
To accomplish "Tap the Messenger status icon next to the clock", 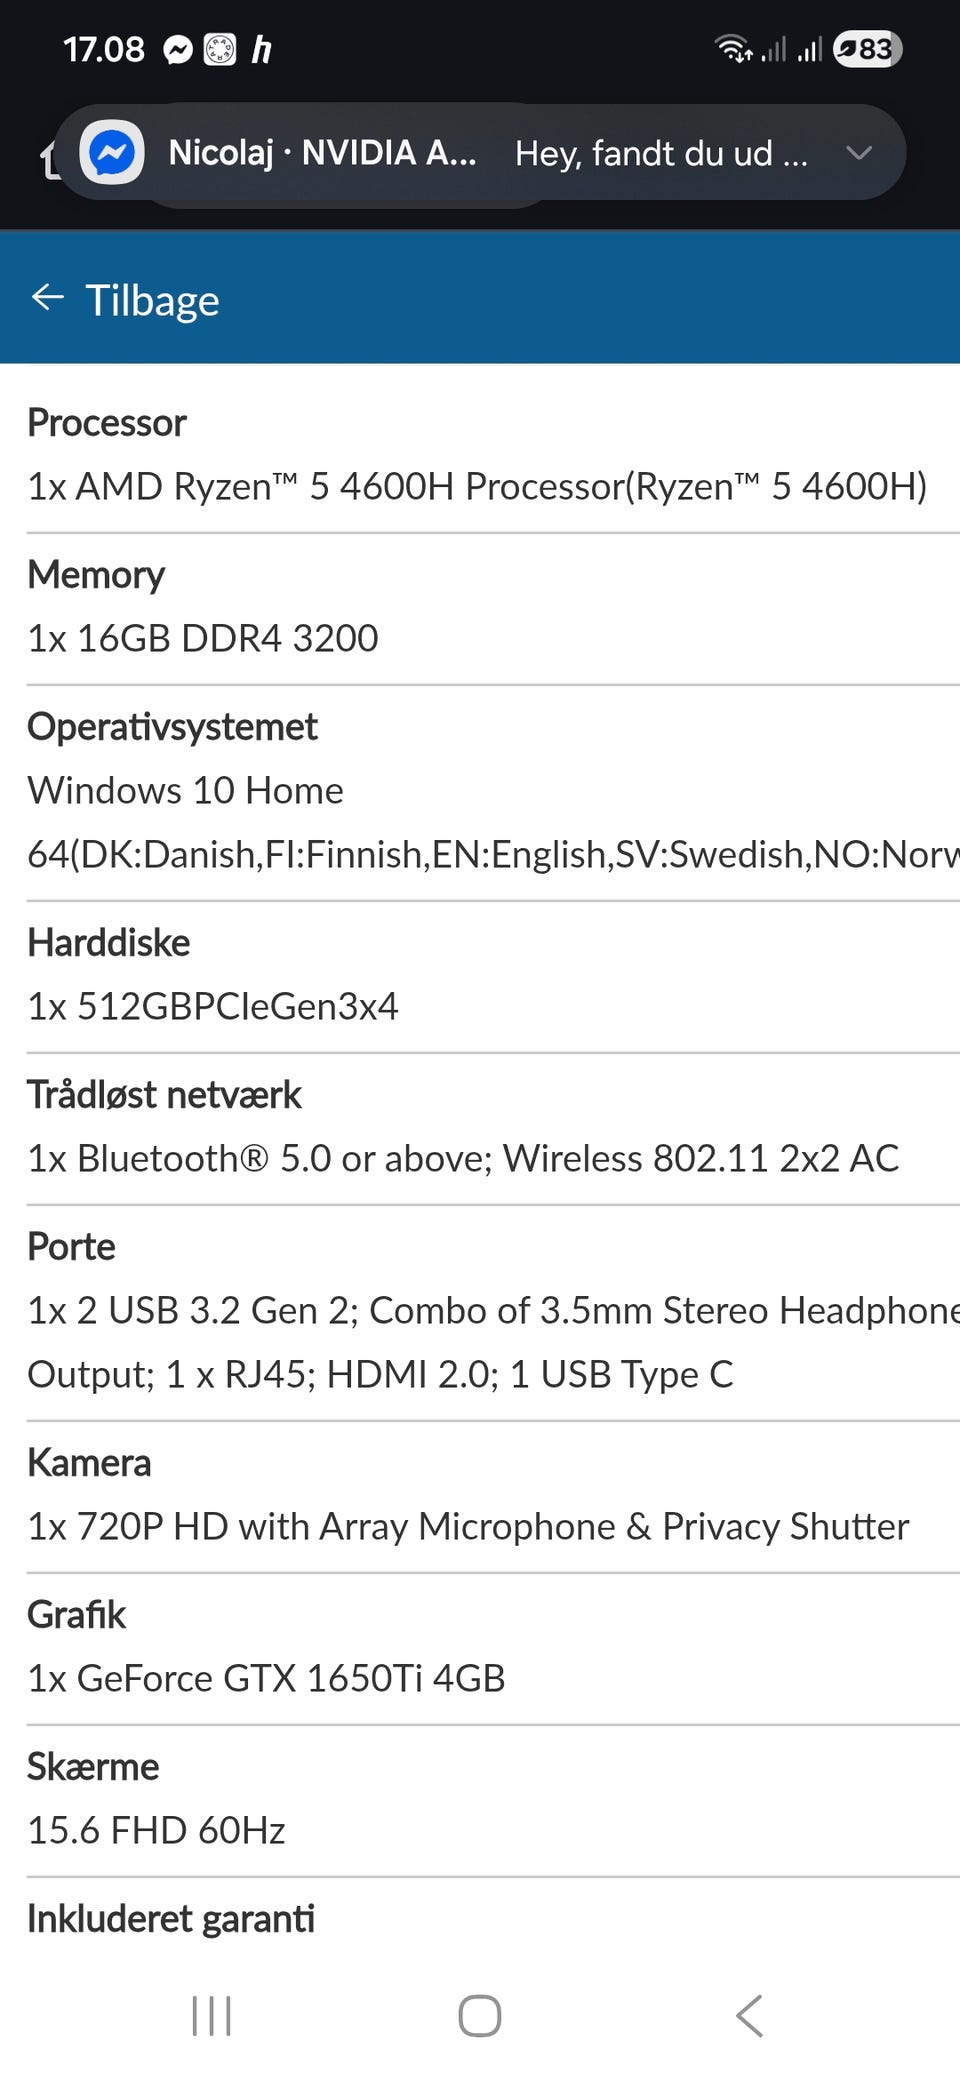I will coord(178,49).
